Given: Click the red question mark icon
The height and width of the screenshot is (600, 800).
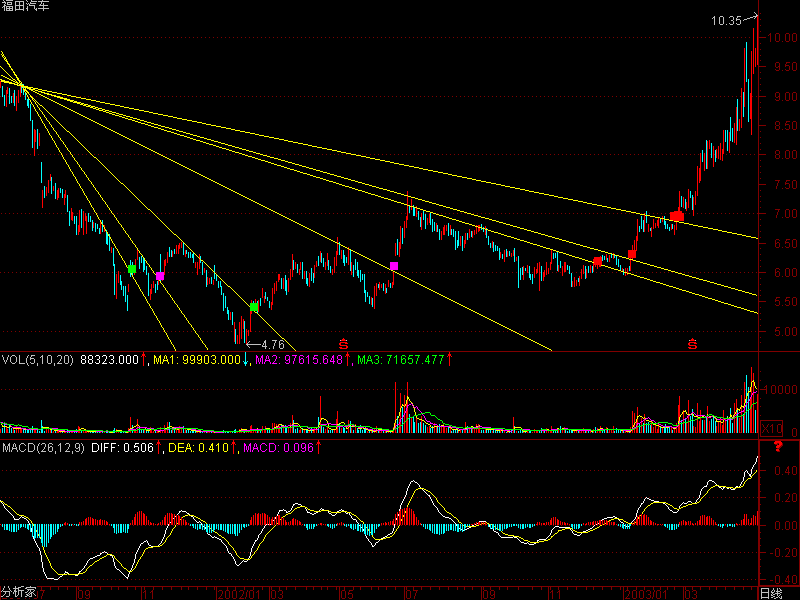Looking at the screenshot, I should click(x=778, y=446).
